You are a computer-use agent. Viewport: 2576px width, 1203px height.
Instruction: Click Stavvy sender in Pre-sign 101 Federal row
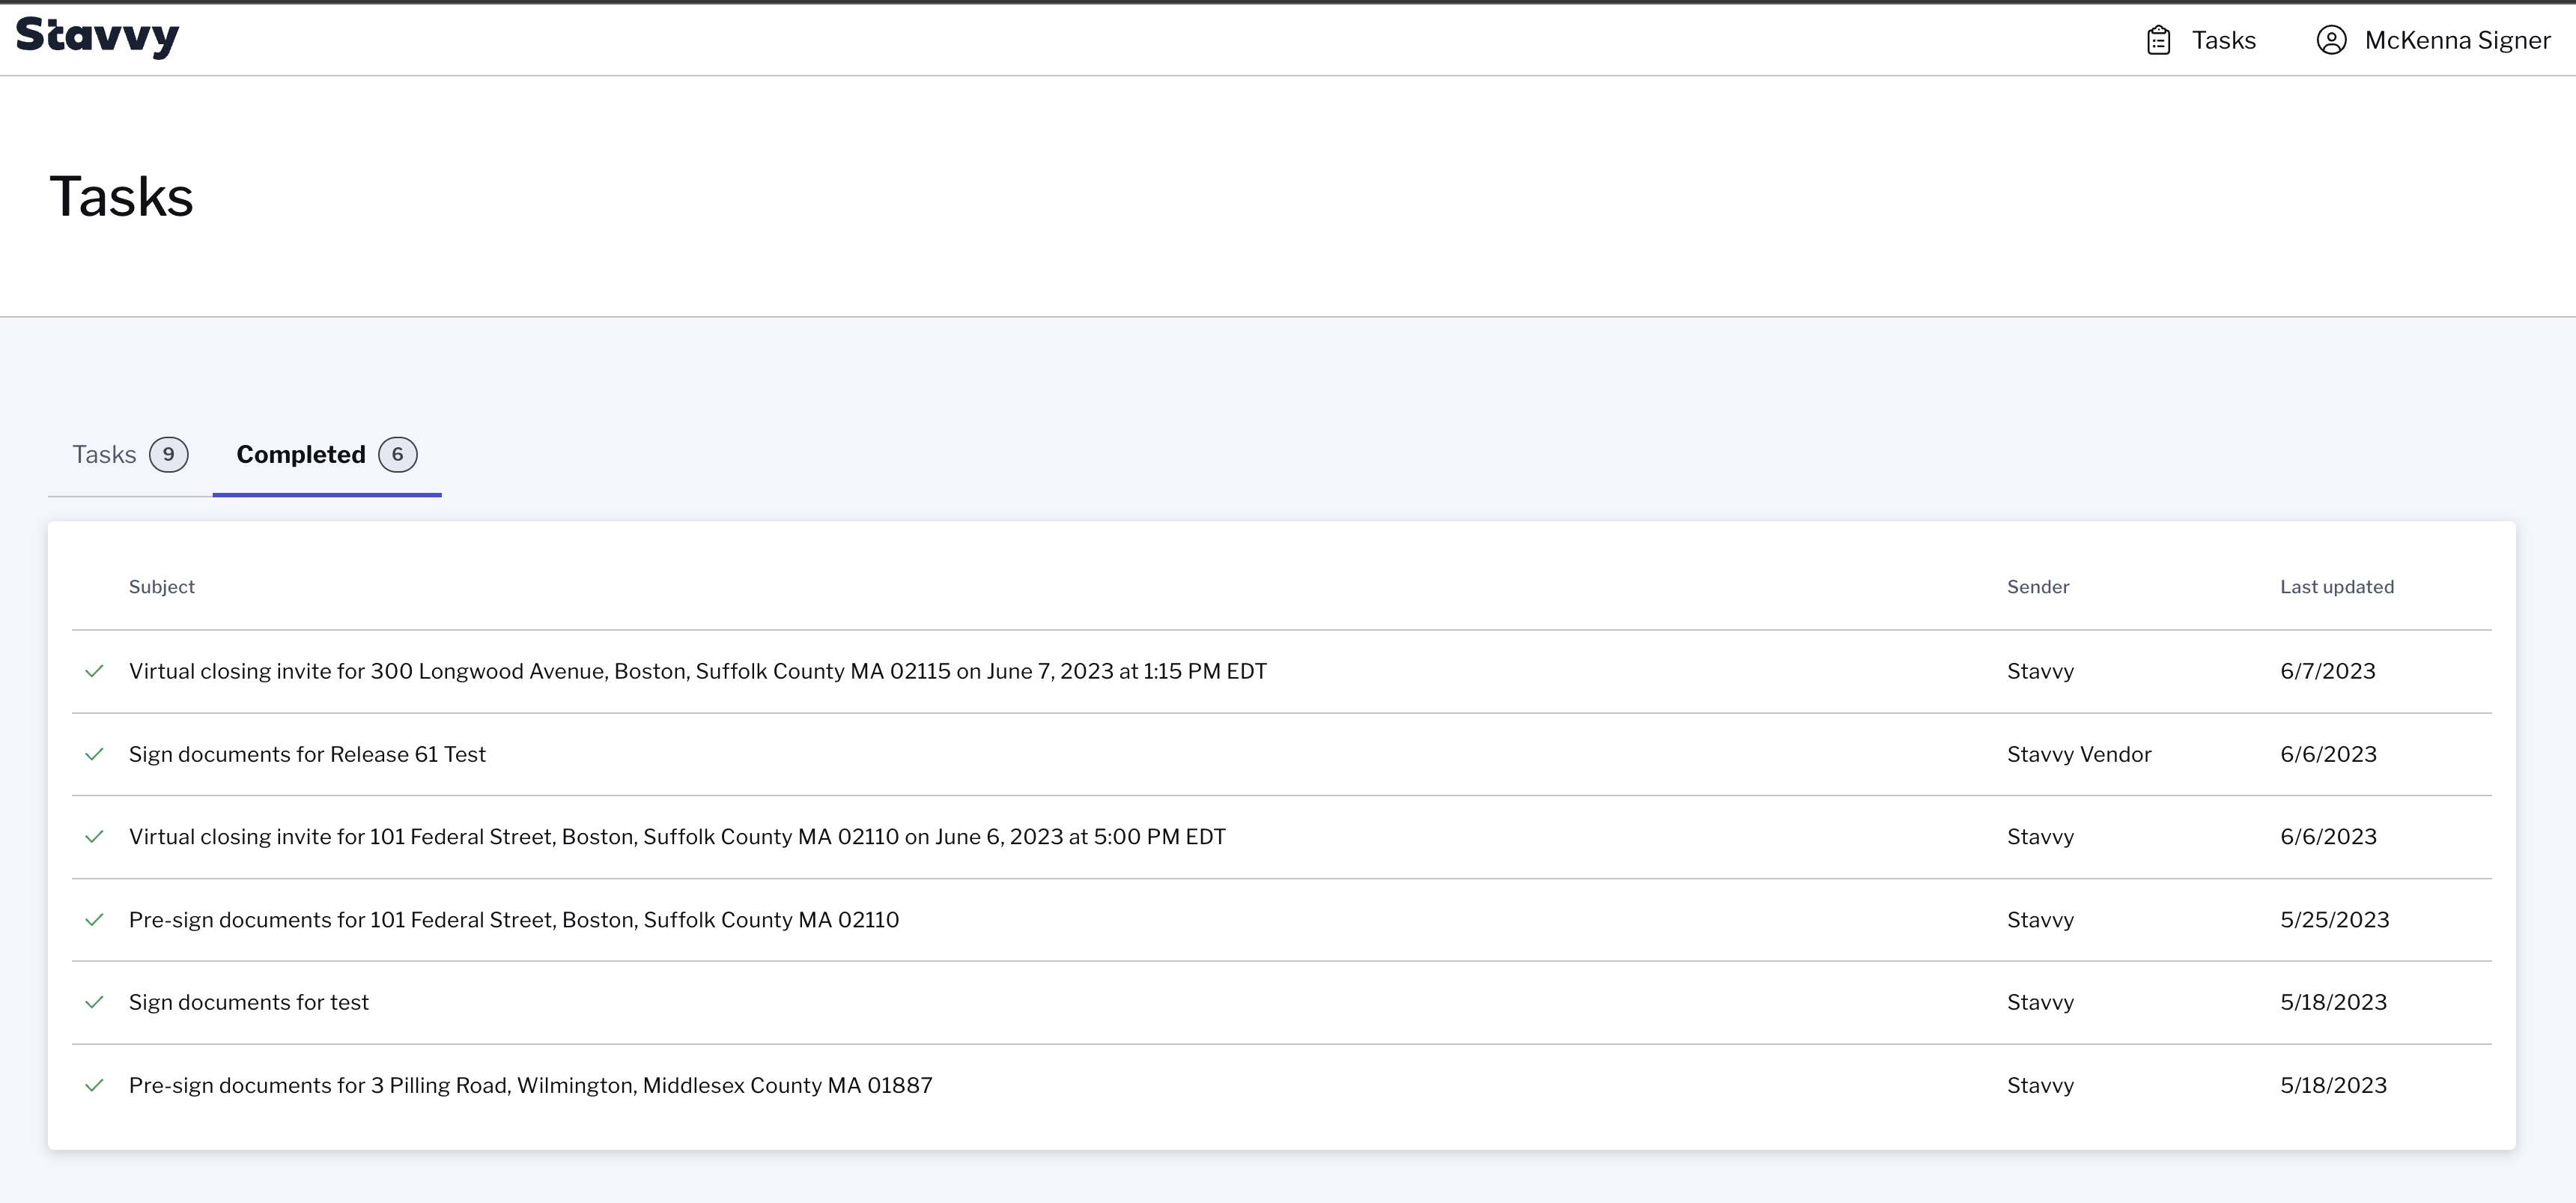coord(2040,920)
